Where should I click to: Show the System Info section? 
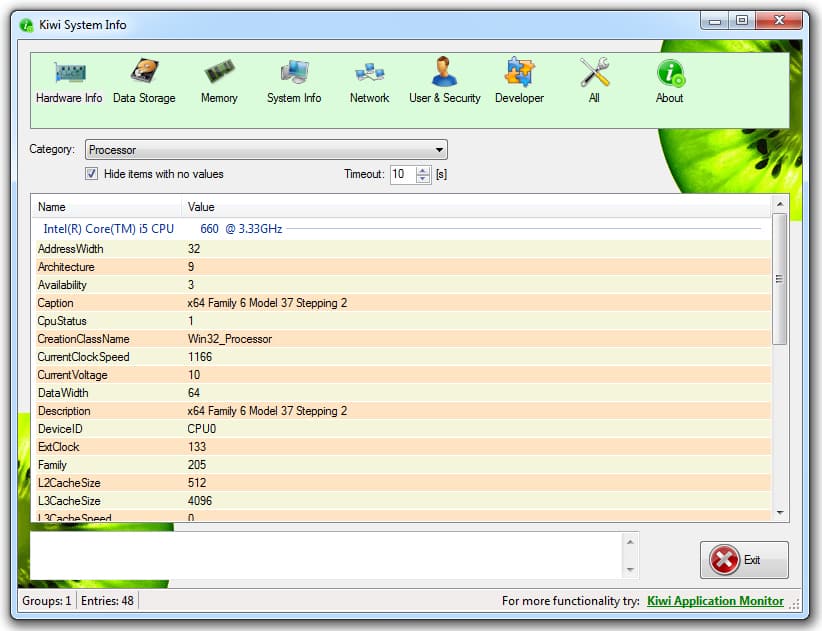click(294, 81)
